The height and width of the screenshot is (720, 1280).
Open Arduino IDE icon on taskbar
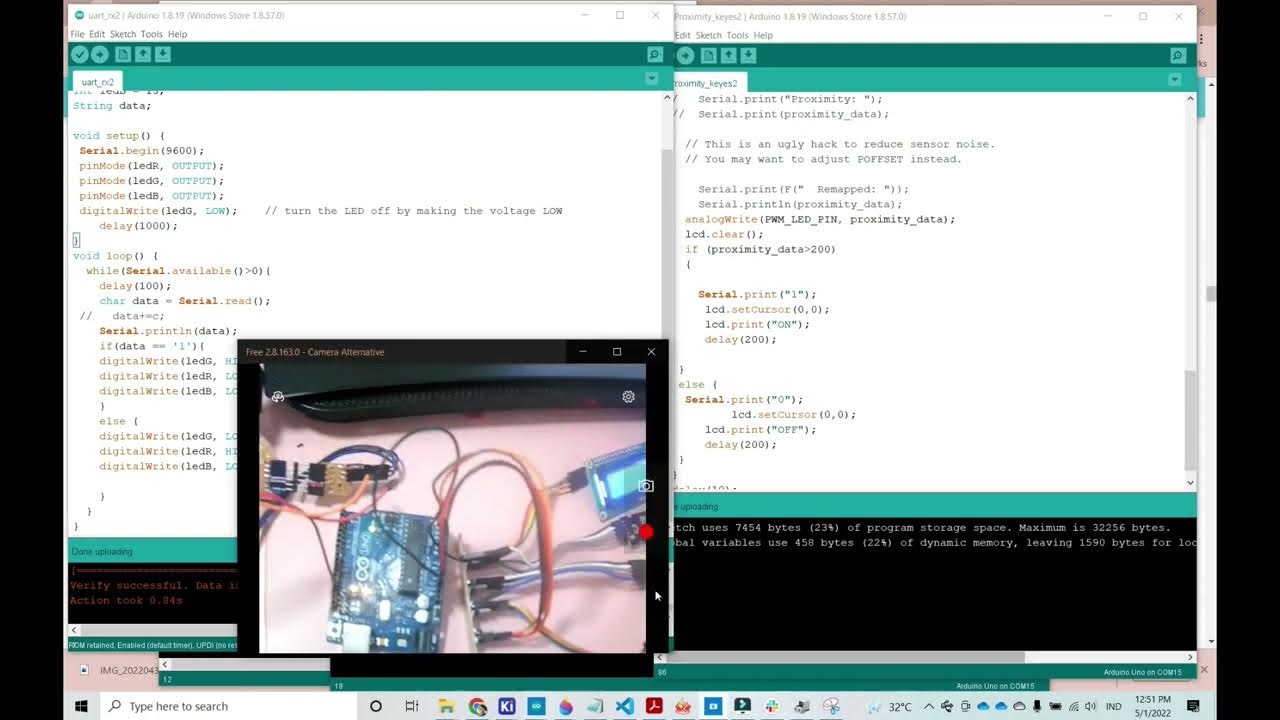536,706
